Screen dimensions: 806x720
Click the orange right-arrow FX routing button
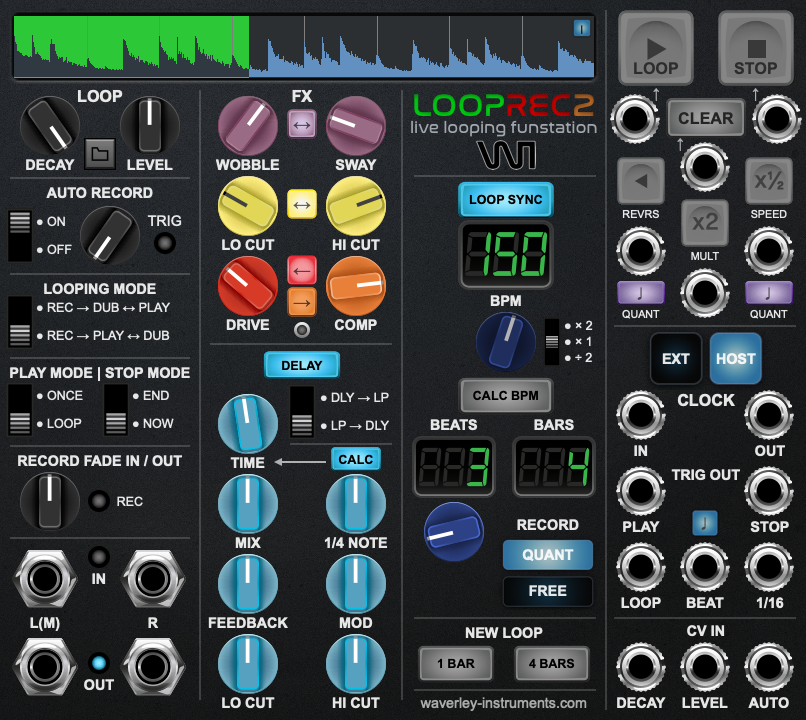coord(302,302)
